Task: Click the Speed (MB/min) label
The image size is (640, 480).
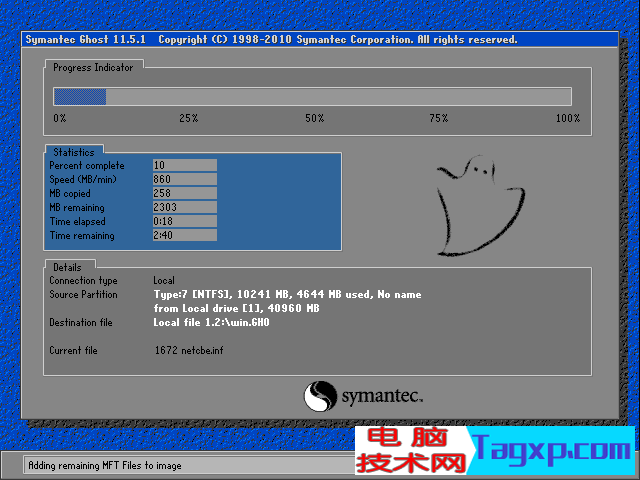Action: [x=83, y=180]
